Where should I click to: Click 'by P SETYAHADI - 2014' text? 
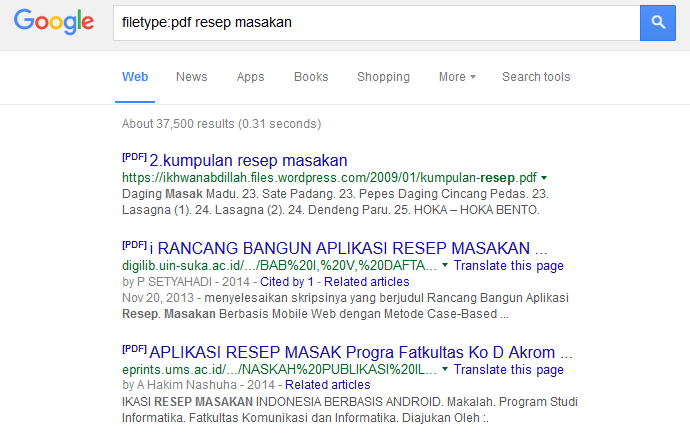click(186, 282)
